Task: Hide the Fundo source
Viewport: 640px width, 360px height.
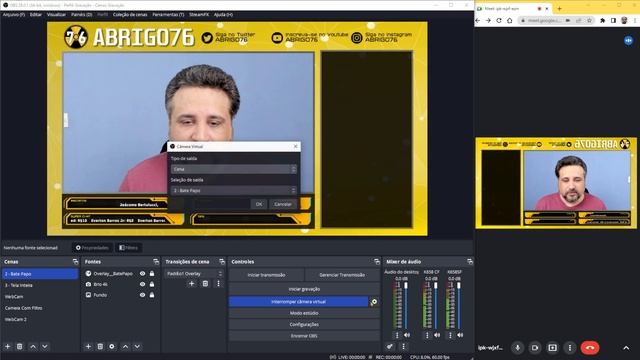Action: coord(142,295)
